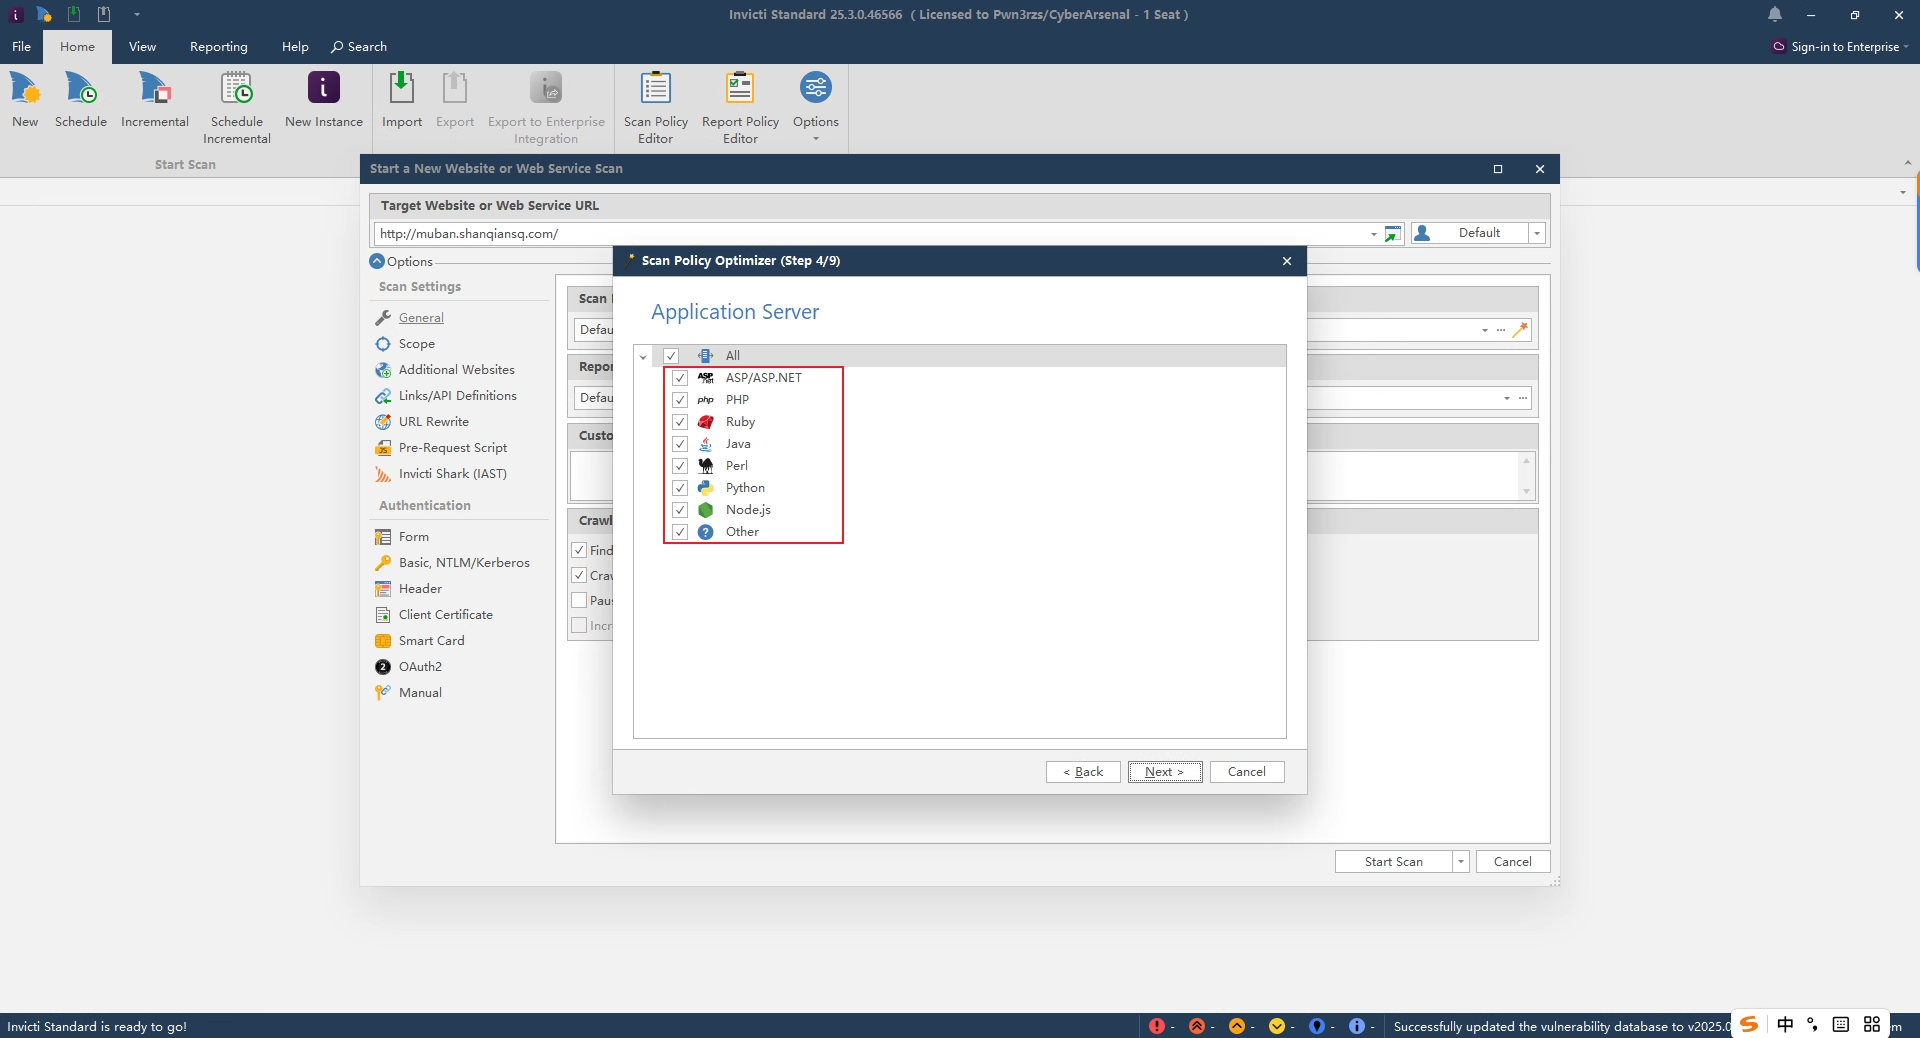The height and width of the screenshot is (1038, 1920).
Task: Toggle the All application servers checkbox
Action: click(x=671, y=356)
